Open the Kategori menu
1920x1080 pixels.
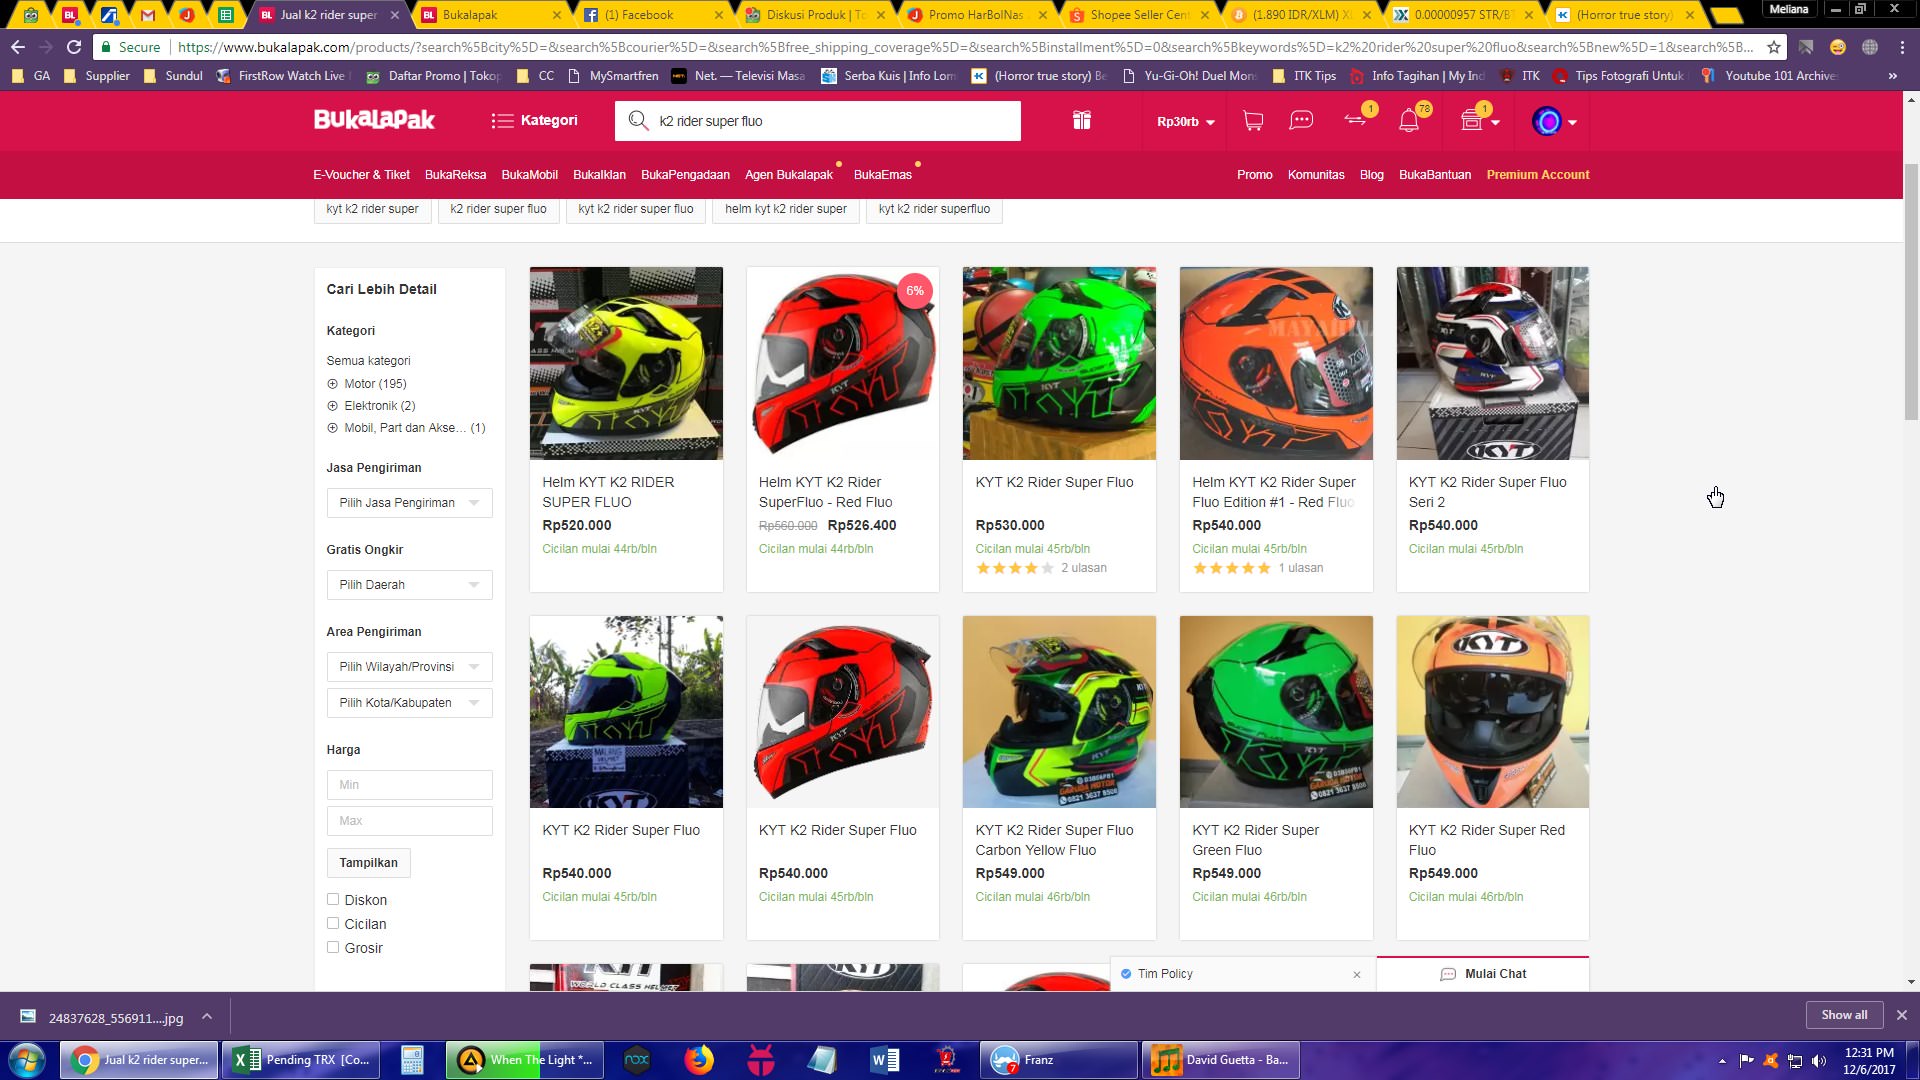point(534,121)
